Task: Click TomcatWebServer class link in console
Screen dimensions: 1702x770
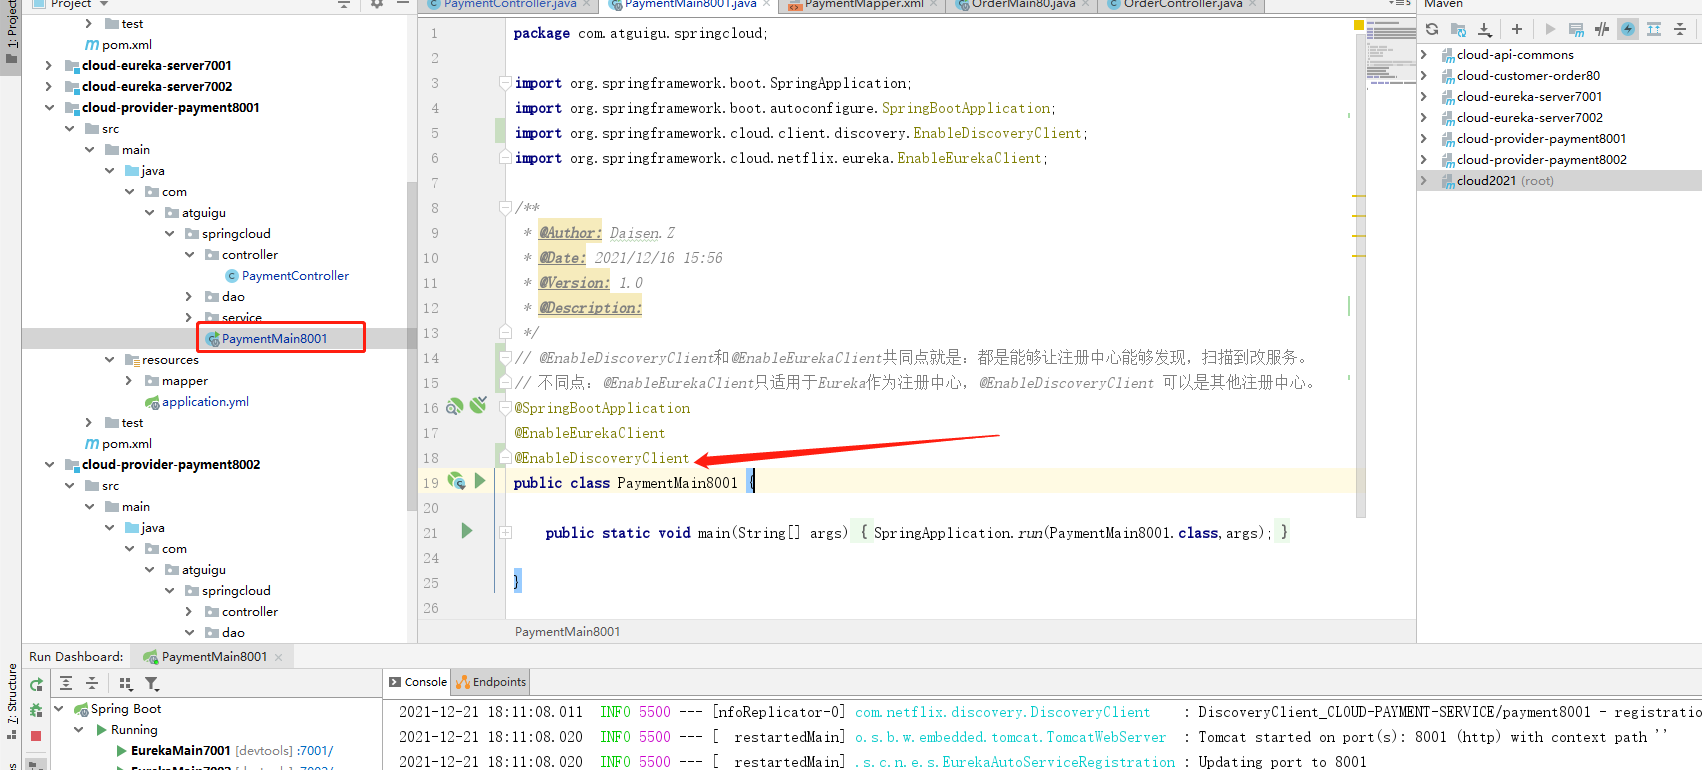Action: 1010,737
